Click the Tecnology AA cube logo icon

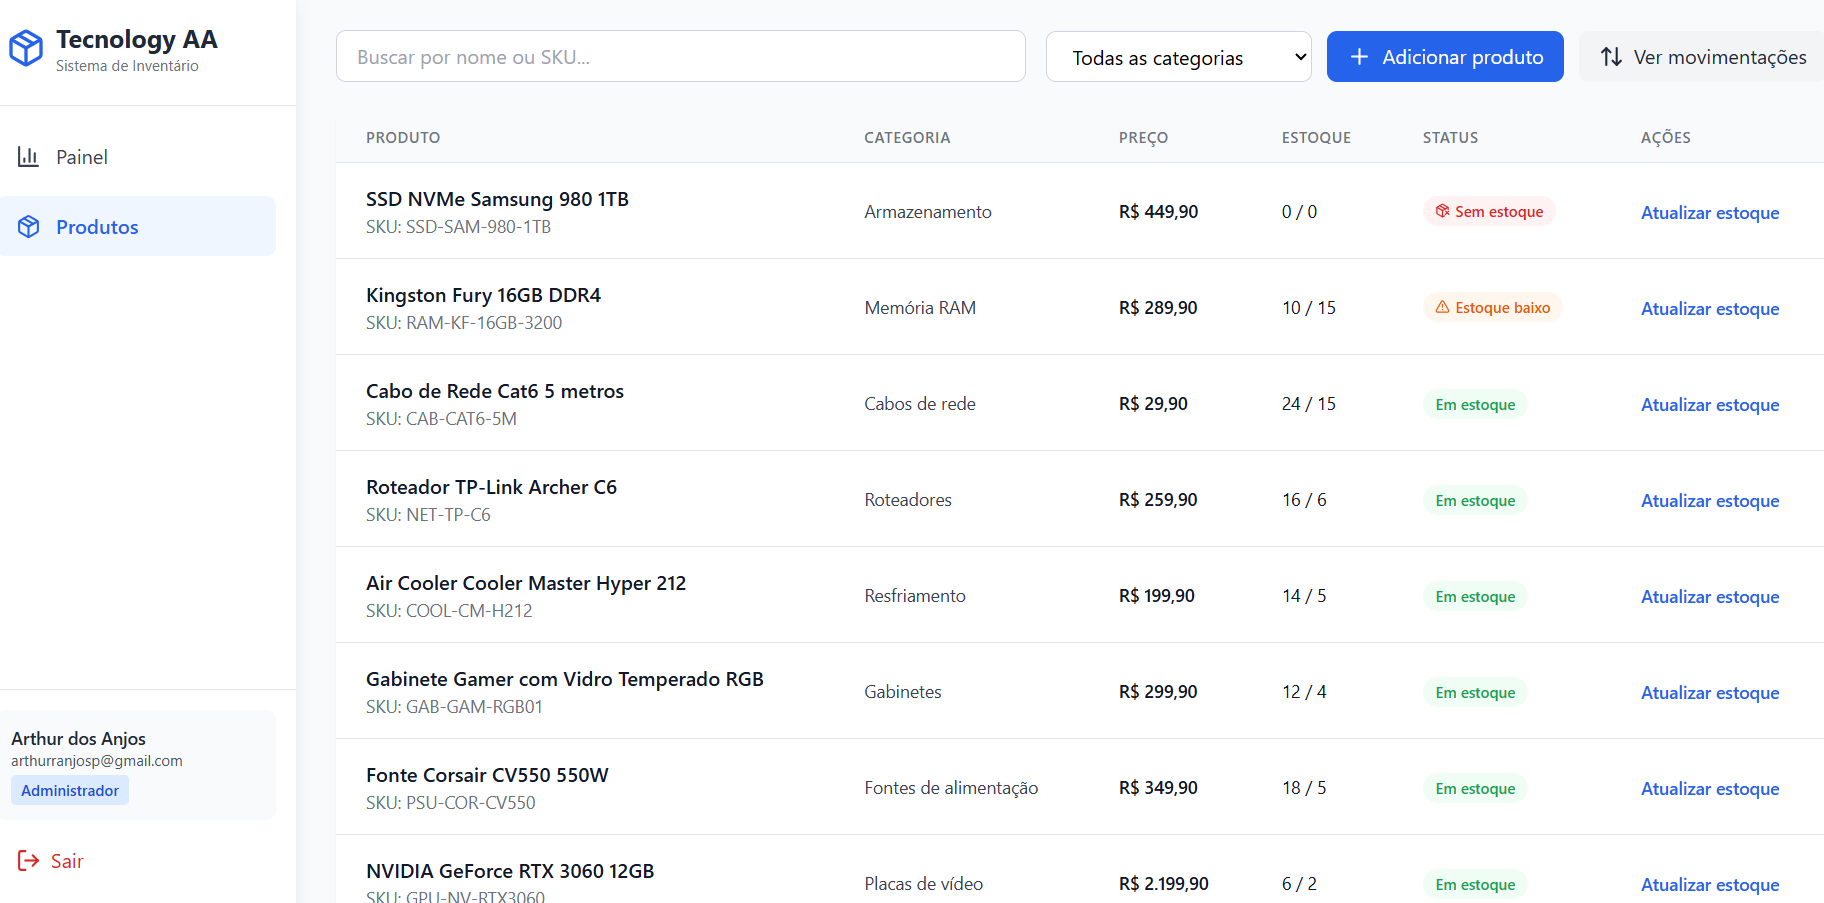(x=26, y=48)
